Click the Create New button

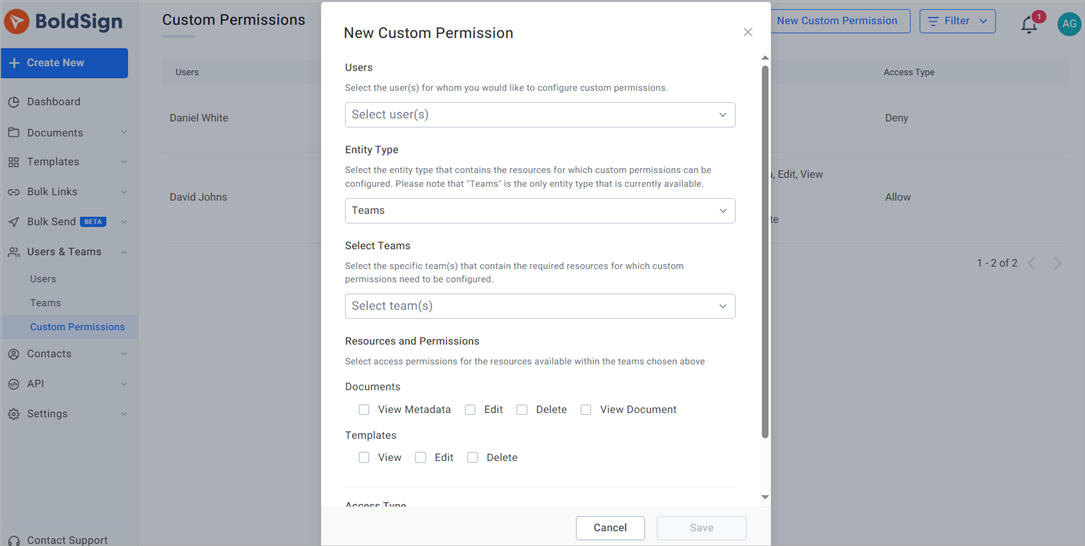coord(64,63)
